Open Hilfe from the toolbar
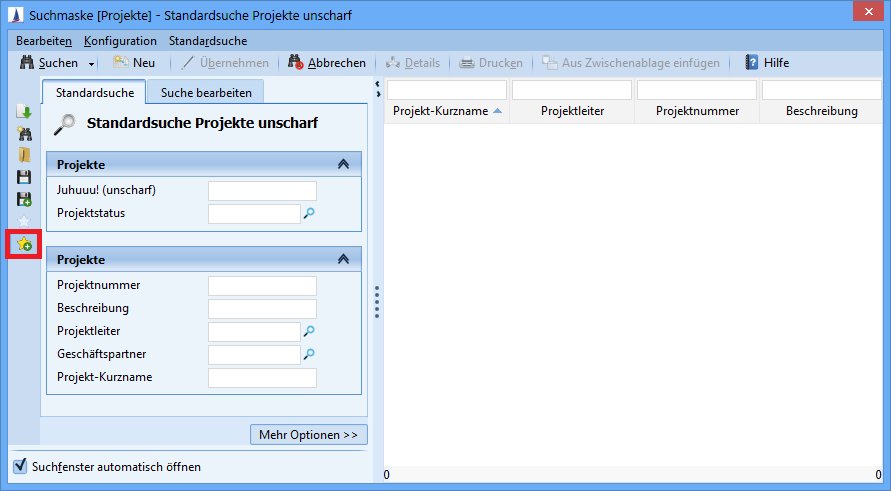Viewport: 891px width, 491px height. tap(766, 63)
